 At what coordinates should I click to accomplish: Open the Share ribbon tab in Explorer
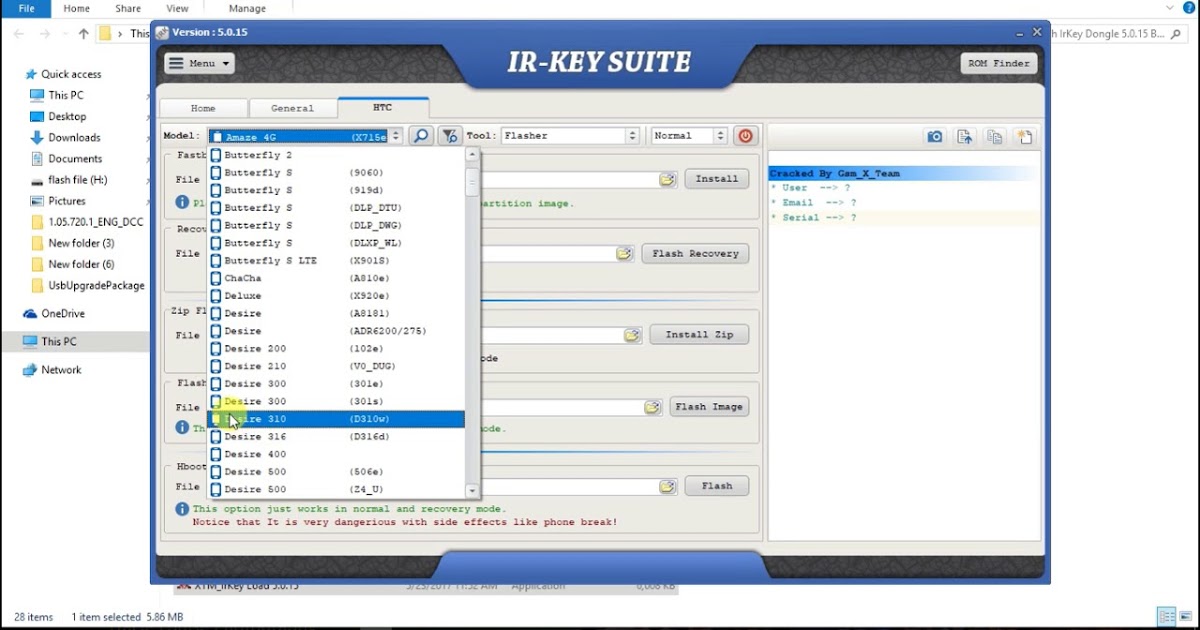(128, 8)
